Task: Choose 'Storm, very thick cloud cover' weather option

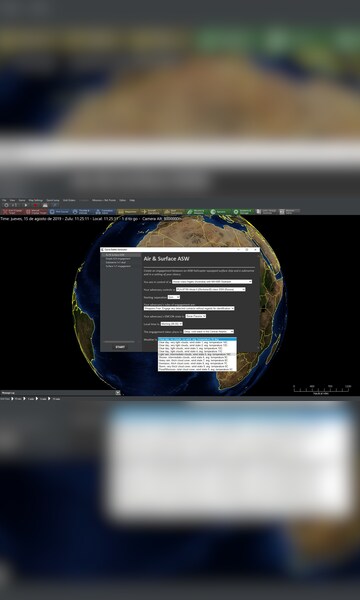Action: pos(197,366)
